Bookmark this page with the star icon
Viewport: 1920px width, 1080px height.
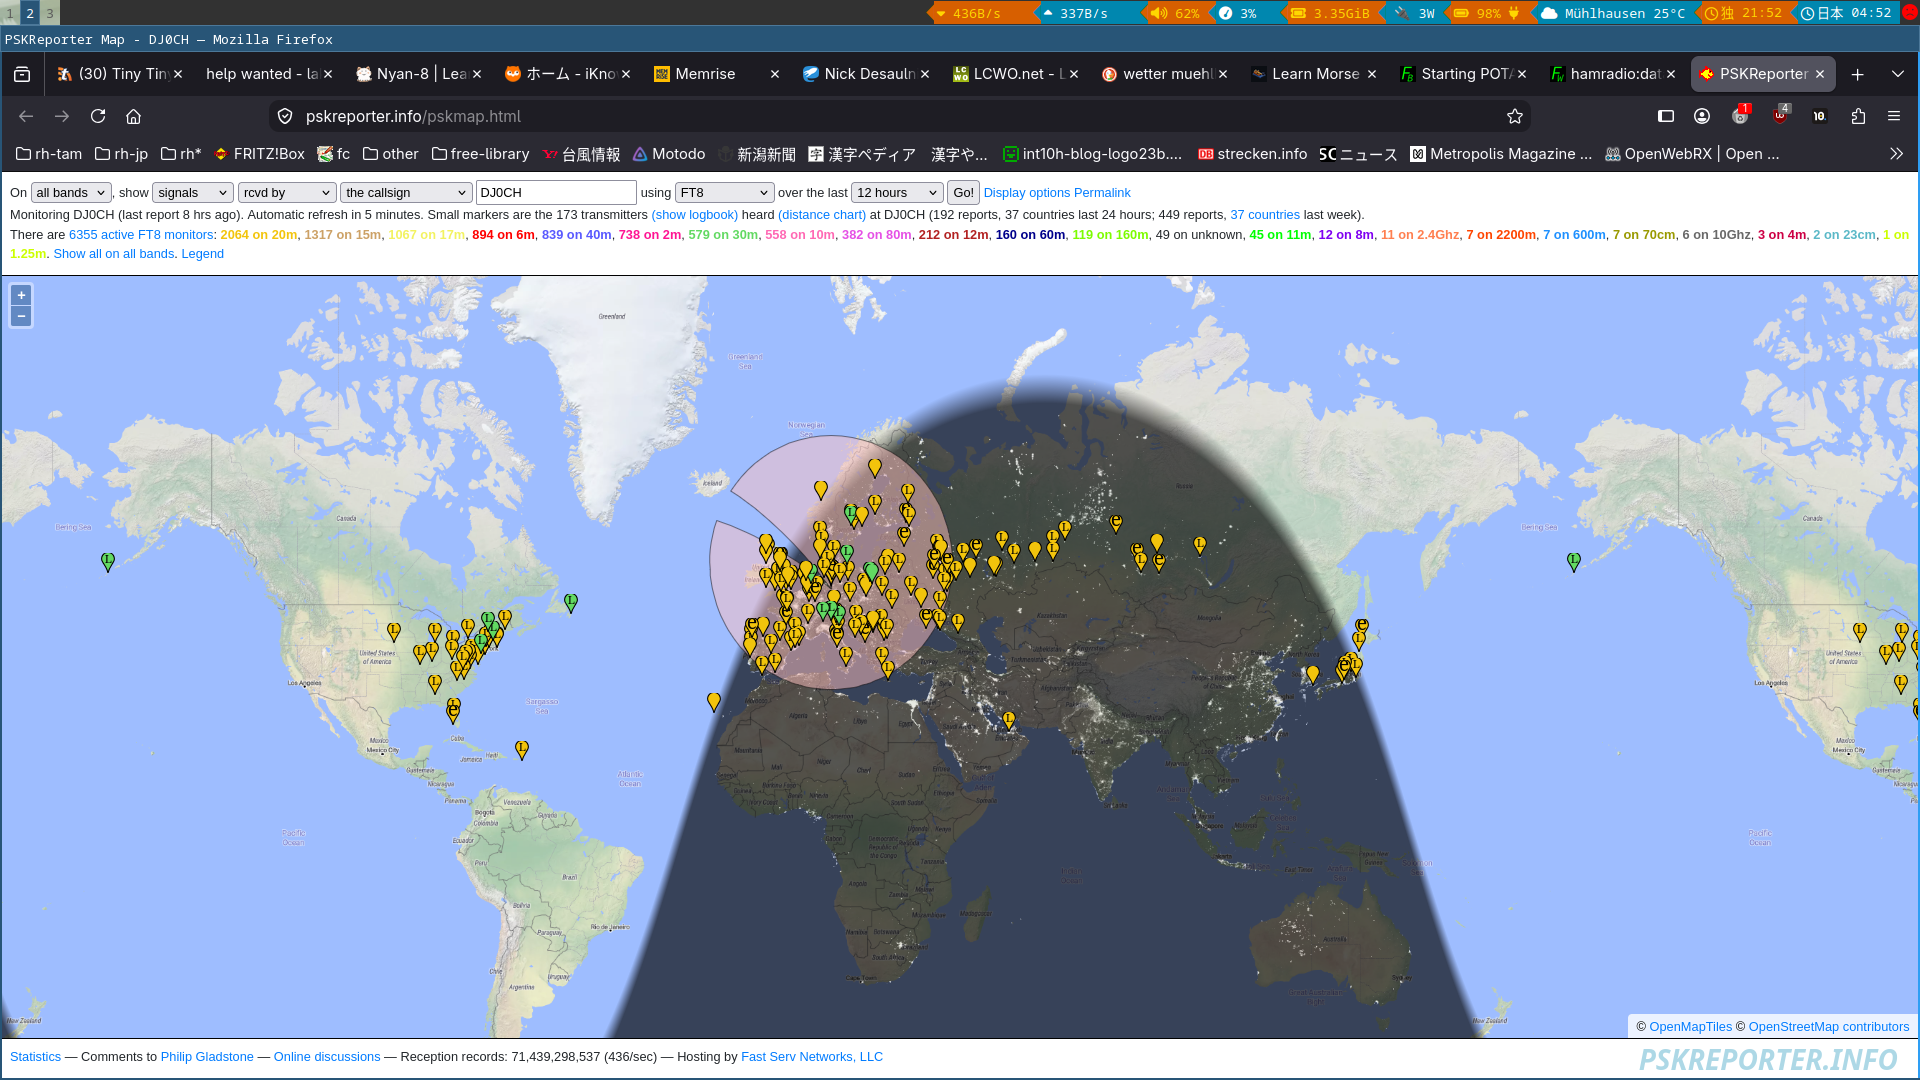click(x=1515, y=116)
